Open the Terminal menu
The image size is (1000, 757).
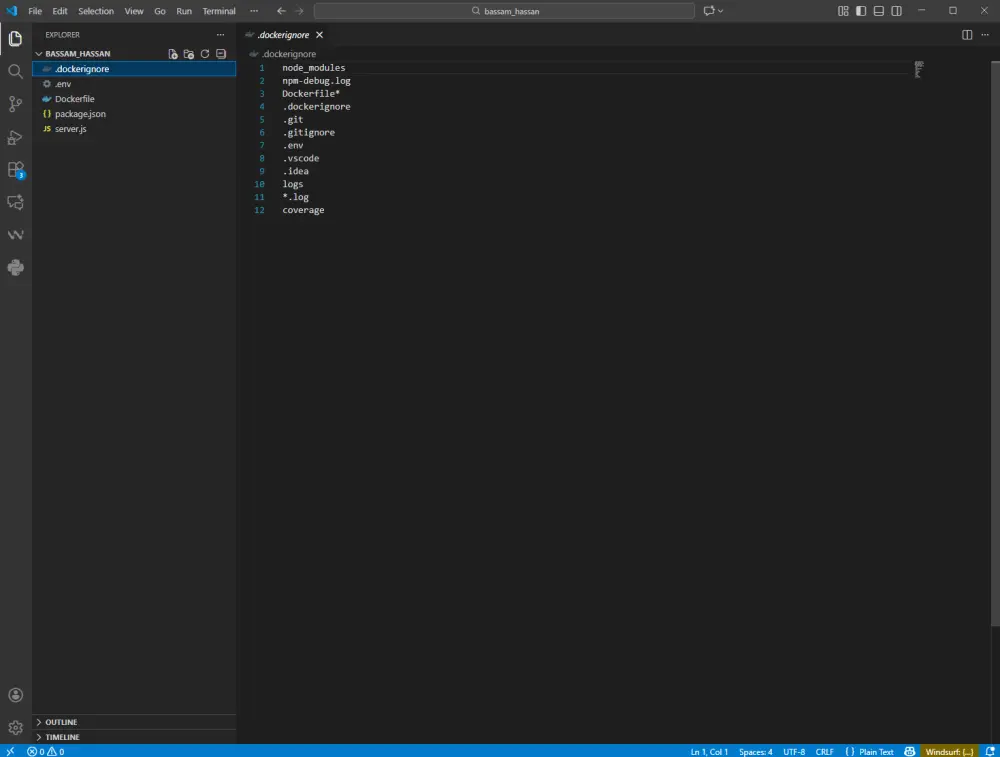[x=219, y=11]
